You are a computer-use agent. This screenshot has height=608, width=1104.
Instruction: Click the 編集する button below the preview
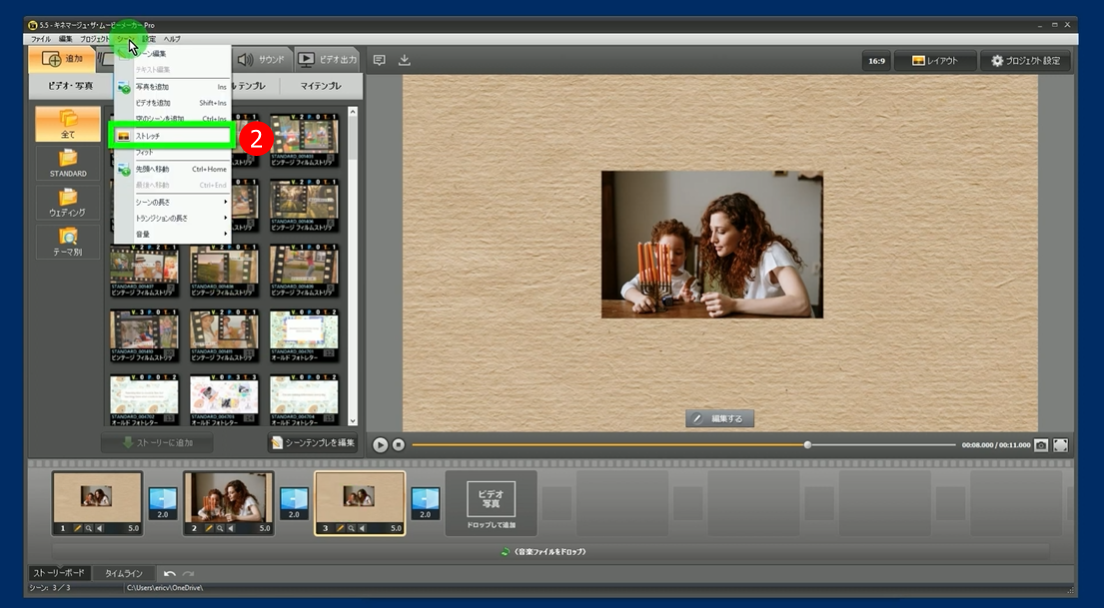(720, 419)
